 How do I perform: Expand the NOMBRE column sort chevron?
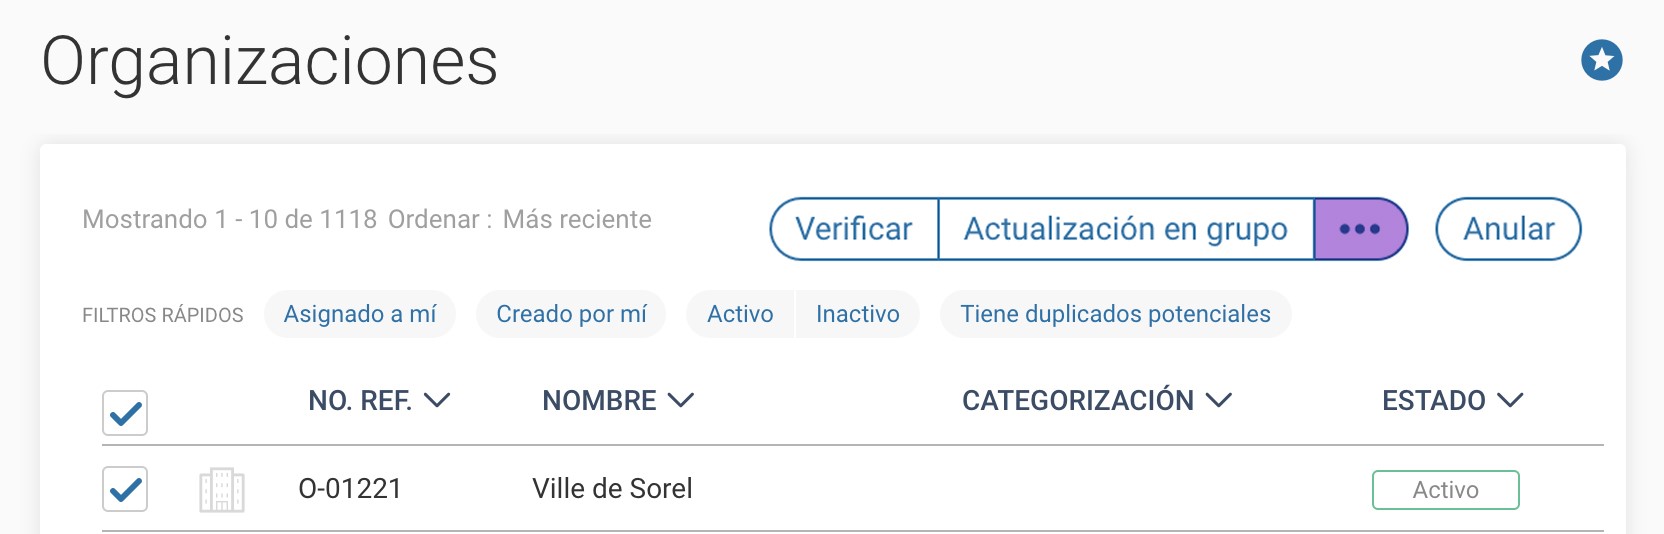681,400
